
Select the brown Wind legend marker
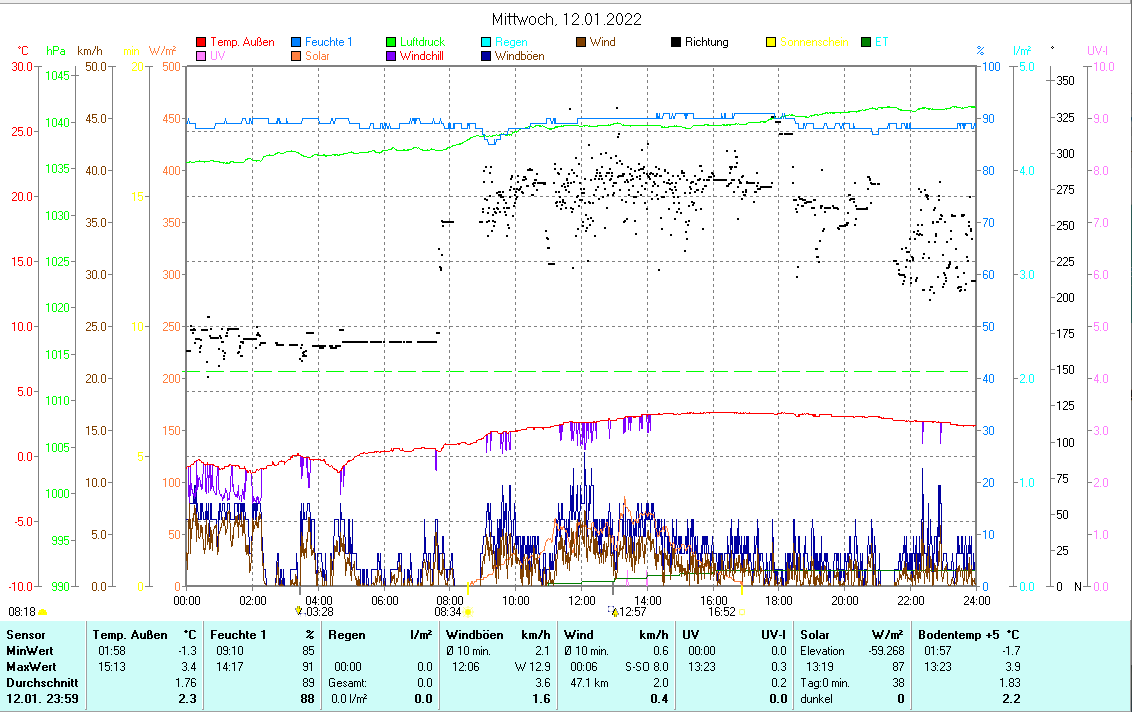point(581,42)
